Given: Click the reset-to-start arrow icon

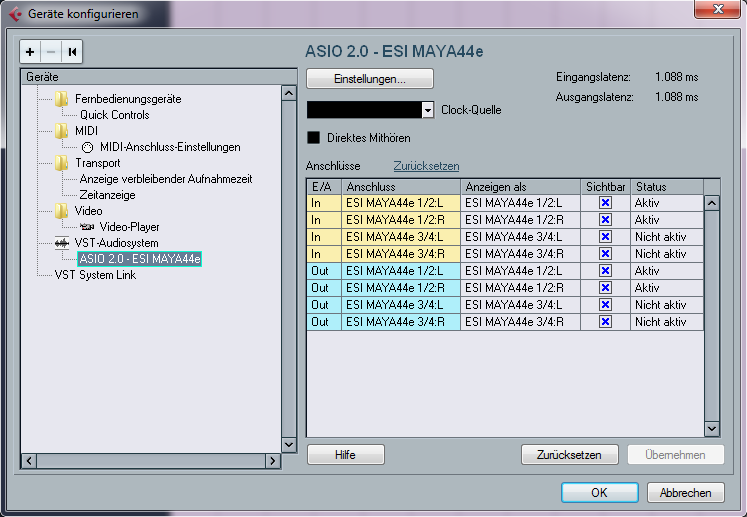Looking at the screenshot, I should click(x=72, y=51).
